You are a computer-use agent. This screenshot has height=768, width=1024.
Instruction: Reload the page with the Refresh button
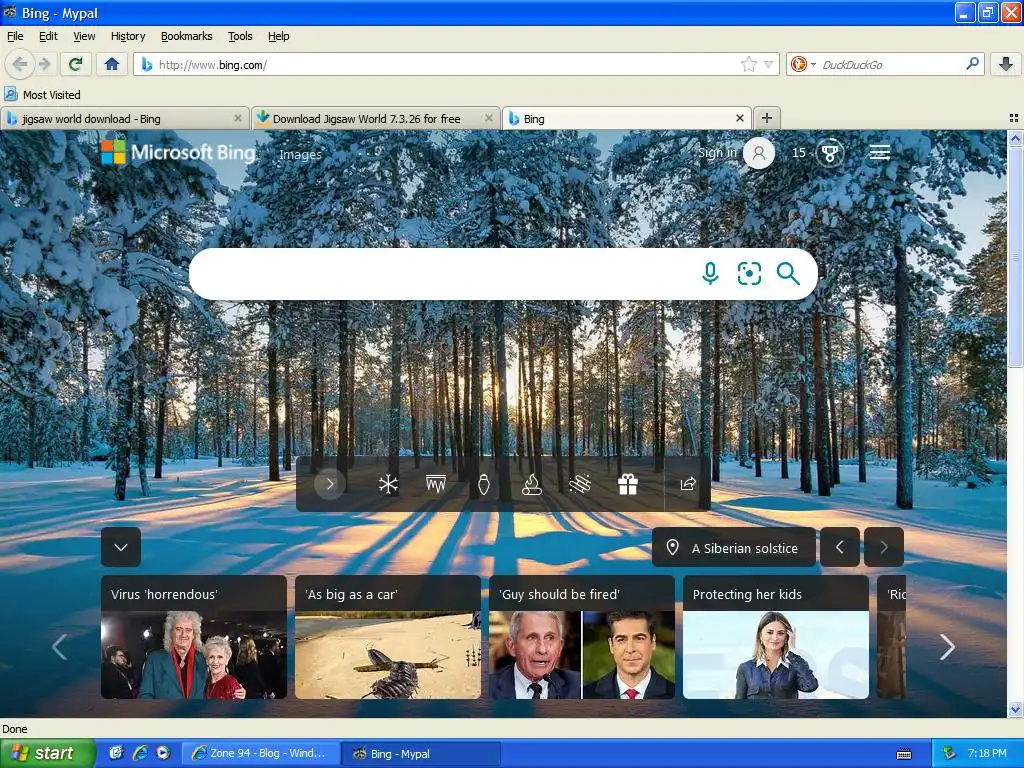pyautogui.click(x=75, y=64)
